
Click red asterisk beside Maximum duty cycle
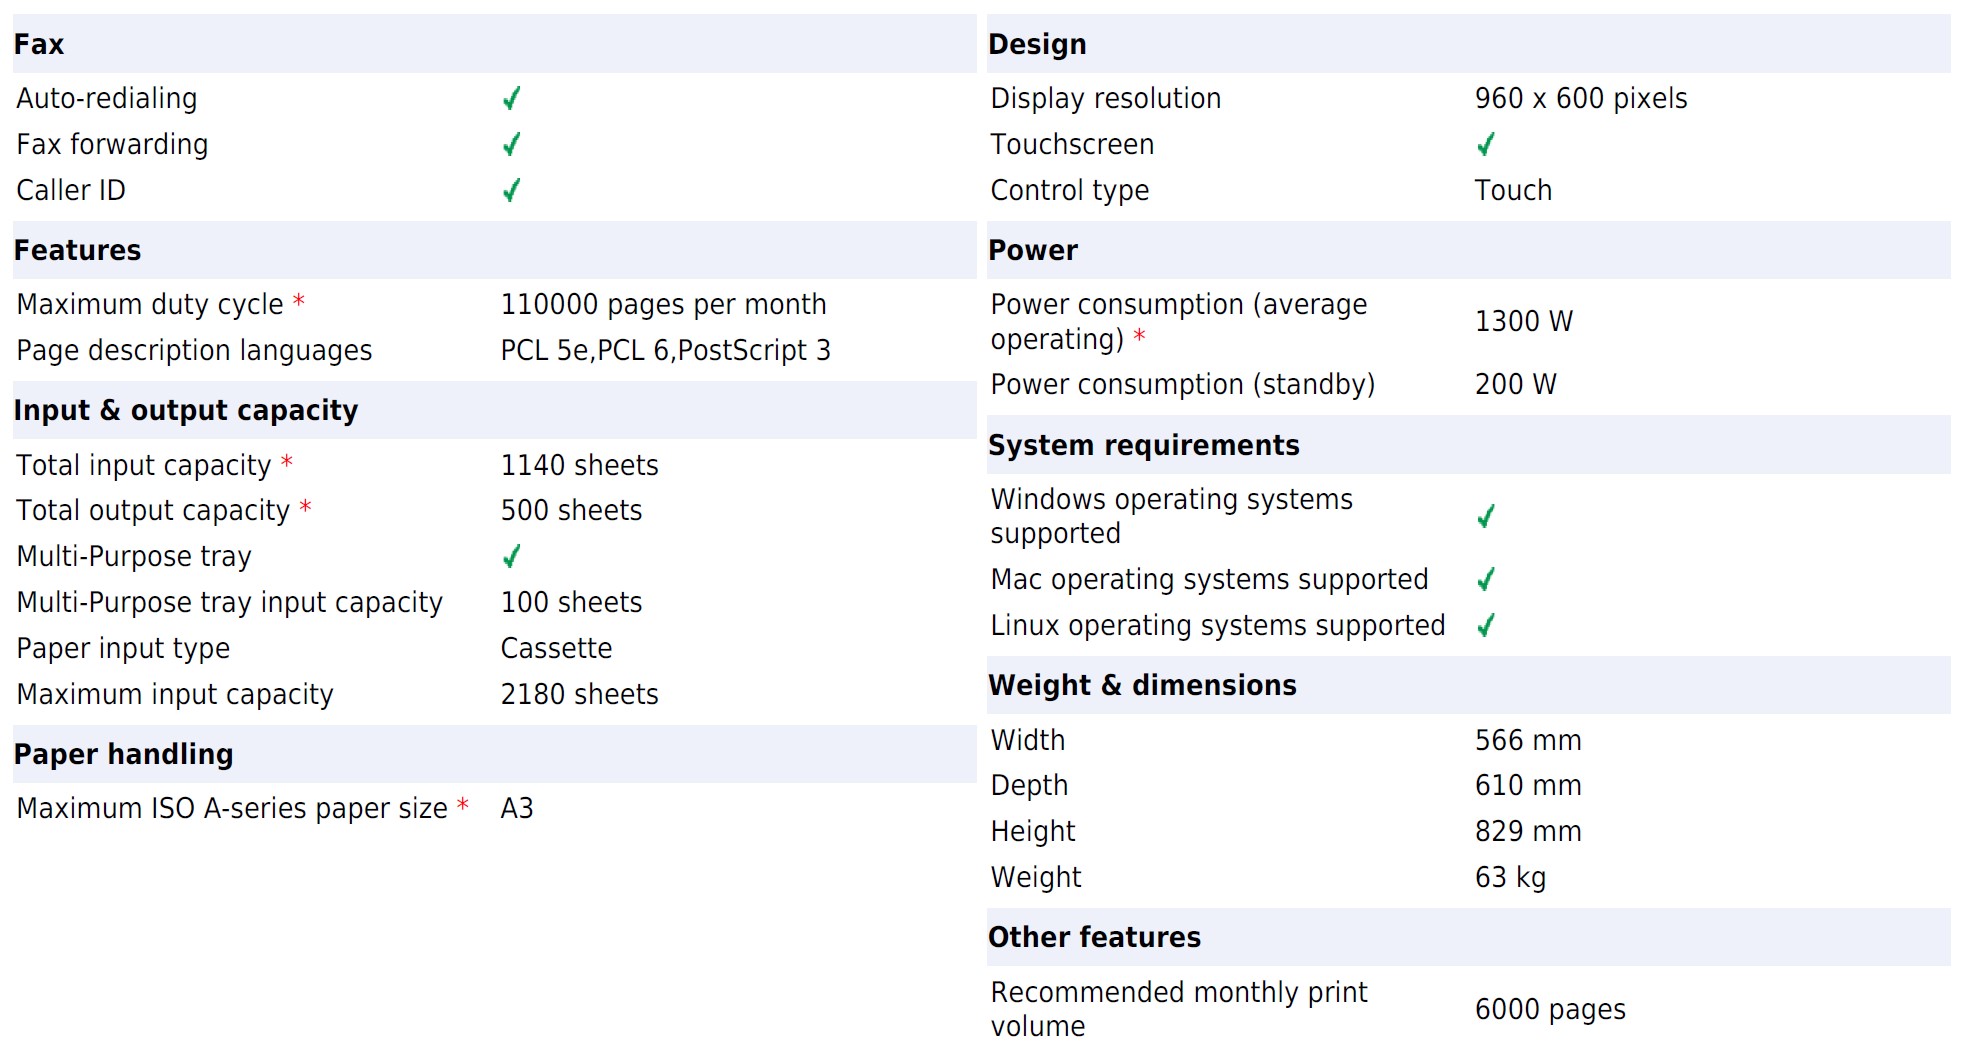click(298, 301)
